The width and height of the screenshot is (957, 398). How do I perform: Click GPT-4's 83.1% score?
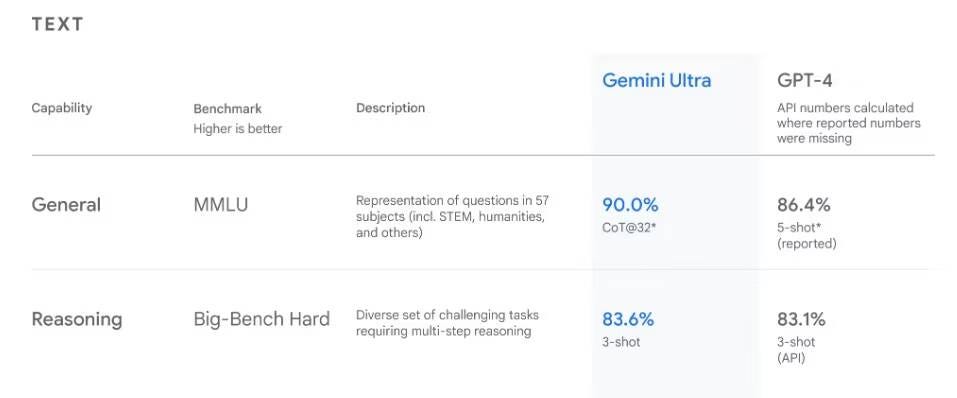(x=801, y=319)
